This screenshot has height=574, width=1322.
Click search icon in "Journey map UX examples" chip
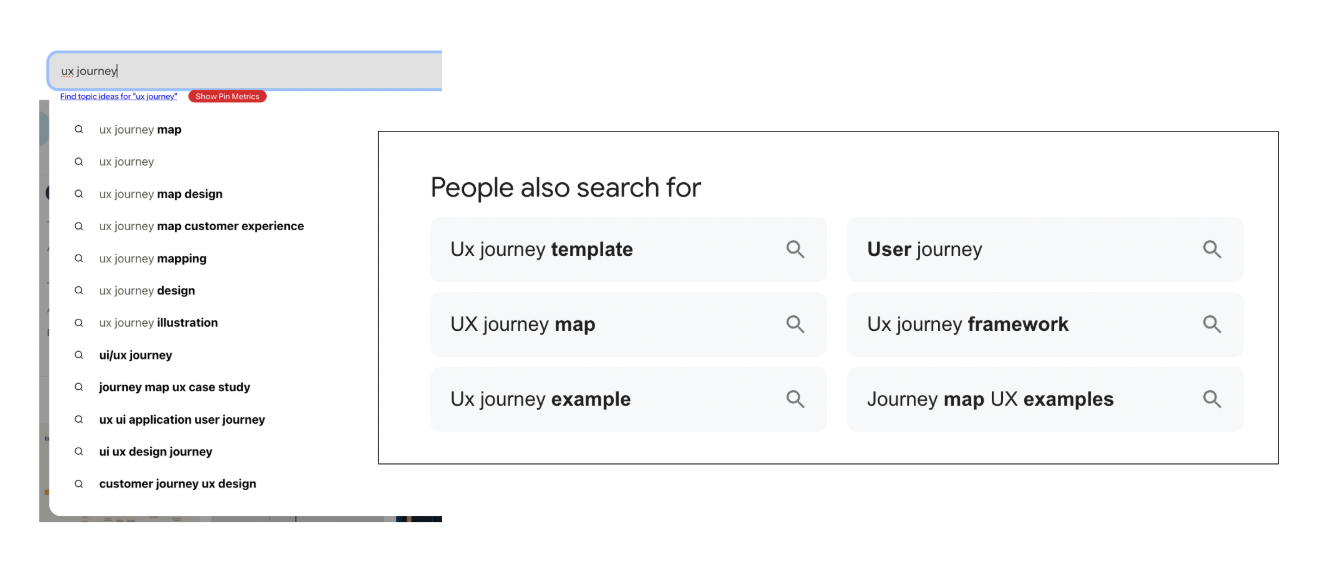tap(1212, 399)
